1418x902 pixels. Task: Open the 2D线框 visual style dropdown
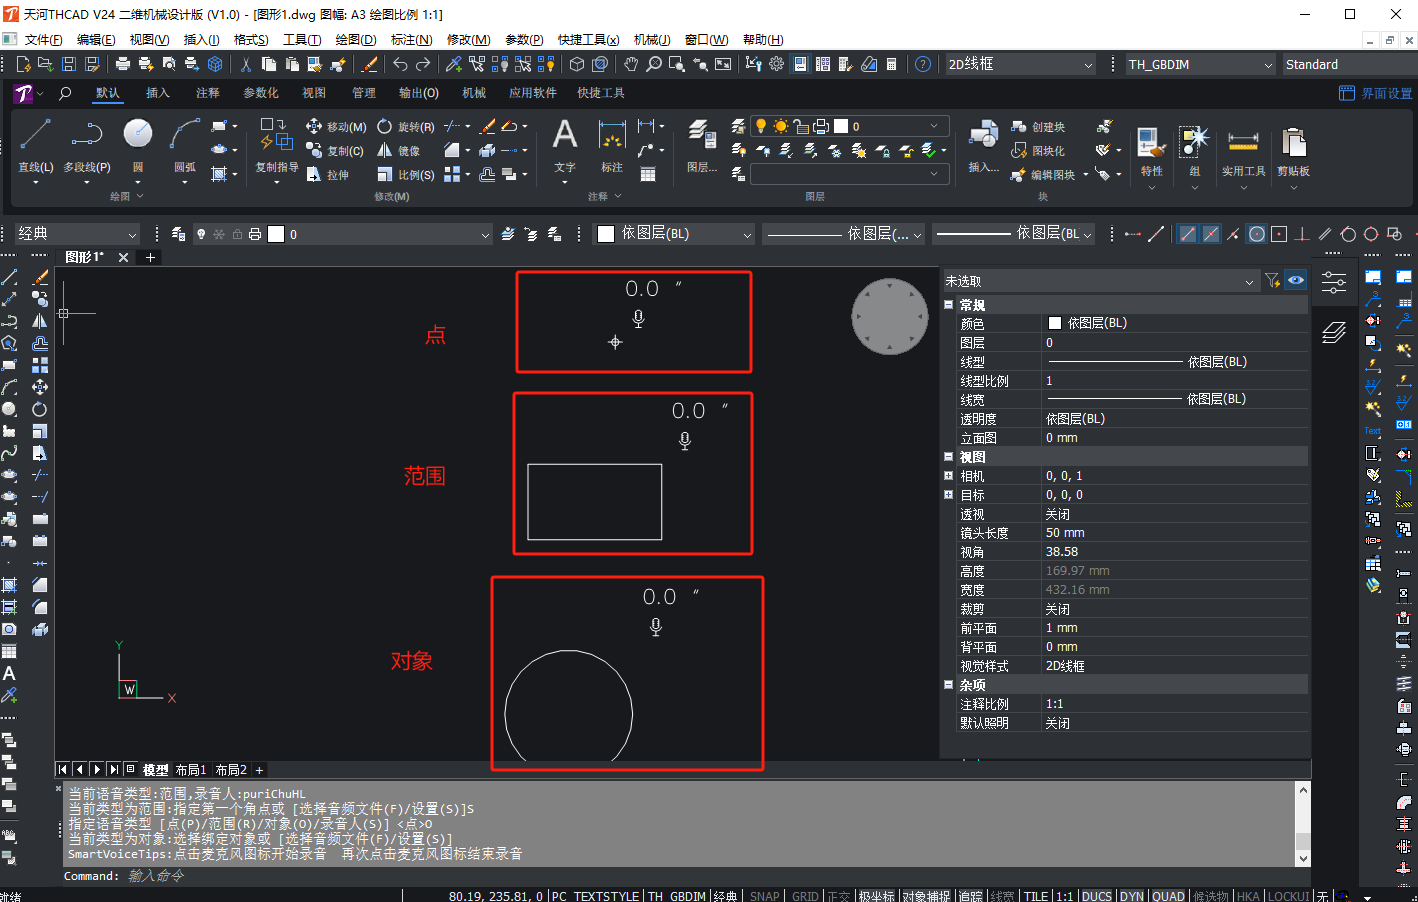coord(1020,64)
